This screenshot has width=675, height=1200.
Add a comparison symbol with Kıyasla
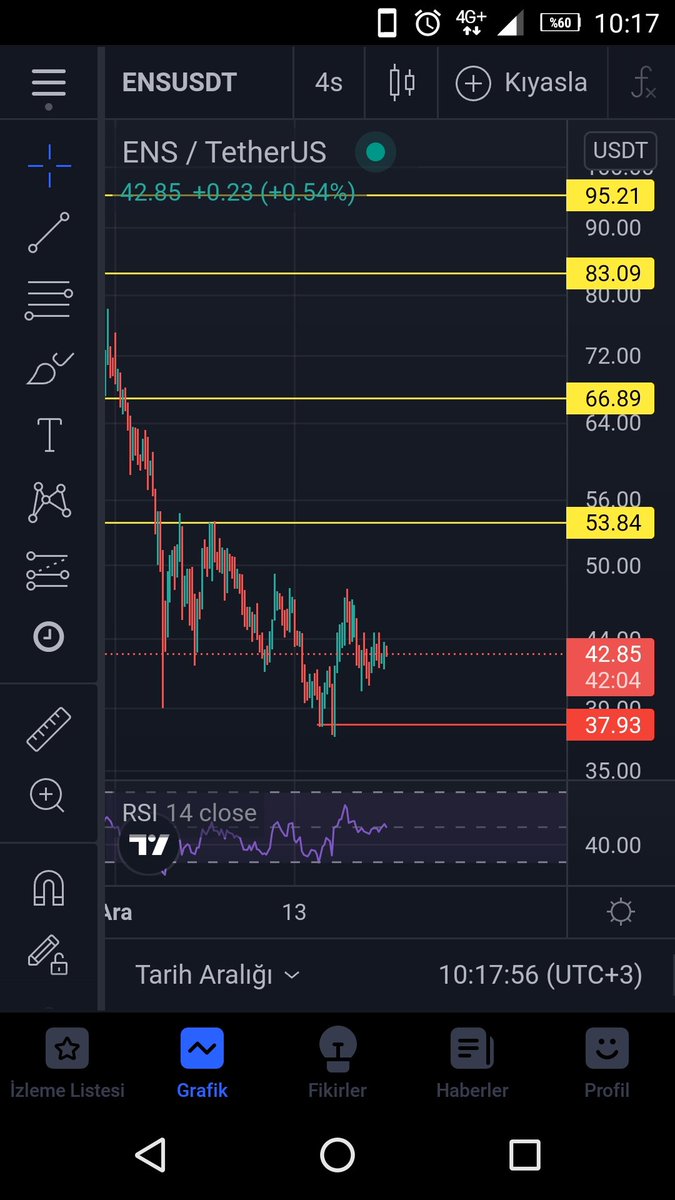point(521,83)
